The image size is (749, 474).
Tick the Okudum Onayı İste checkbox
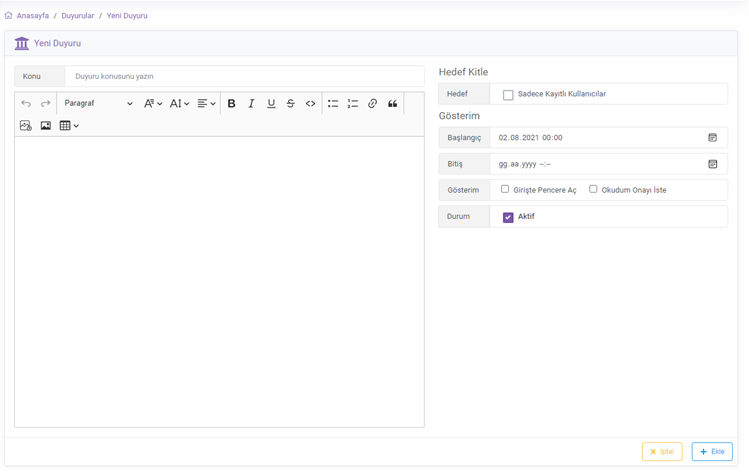(x=593, y=189)
